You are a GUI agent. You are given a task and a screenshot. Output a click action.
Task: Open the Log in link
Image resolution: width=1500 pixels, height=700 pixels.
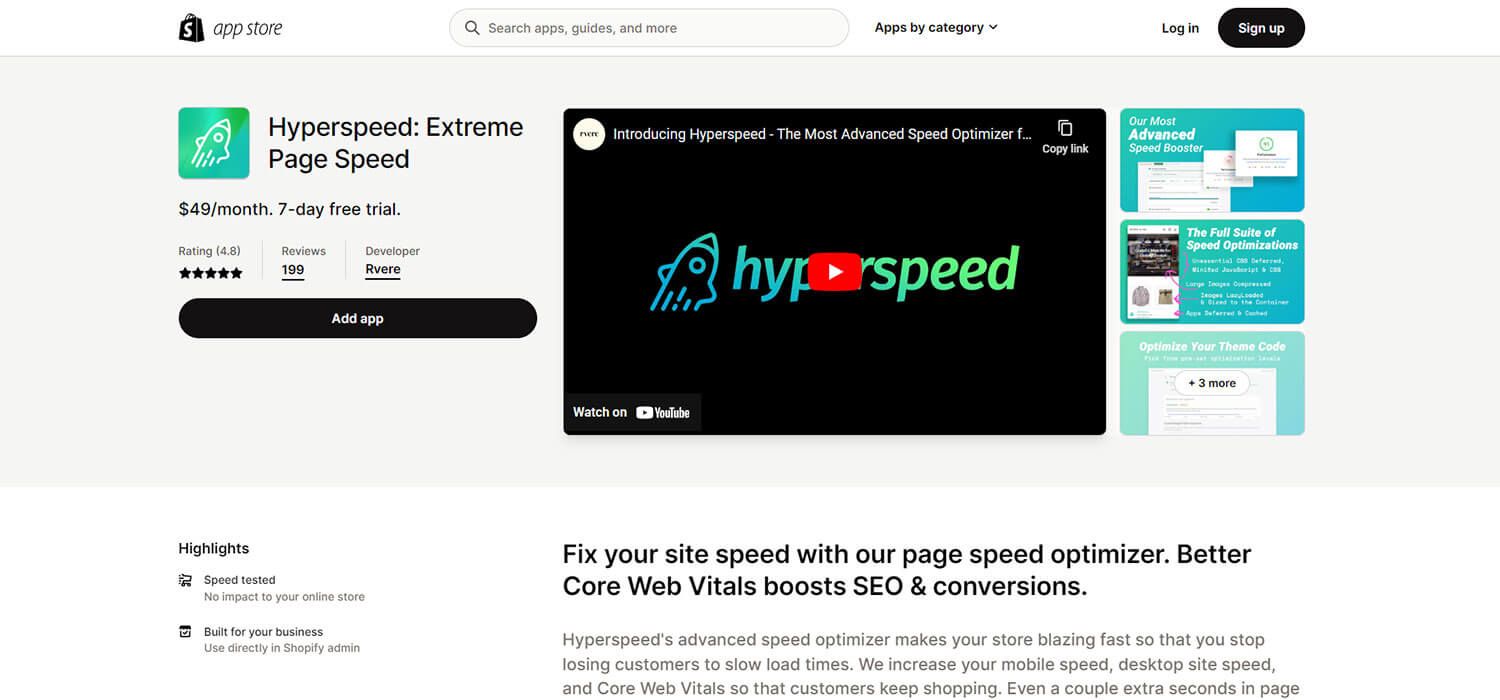click(x=1180, y=28)
